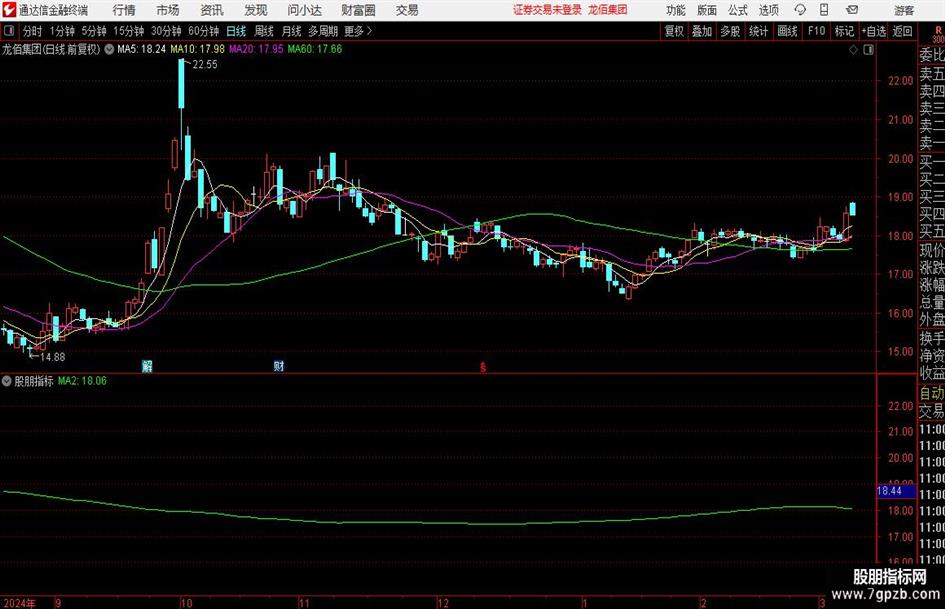Switch to 30分钟 period tab
Viewport: 945px width, 609px height.
click(166, 31)
